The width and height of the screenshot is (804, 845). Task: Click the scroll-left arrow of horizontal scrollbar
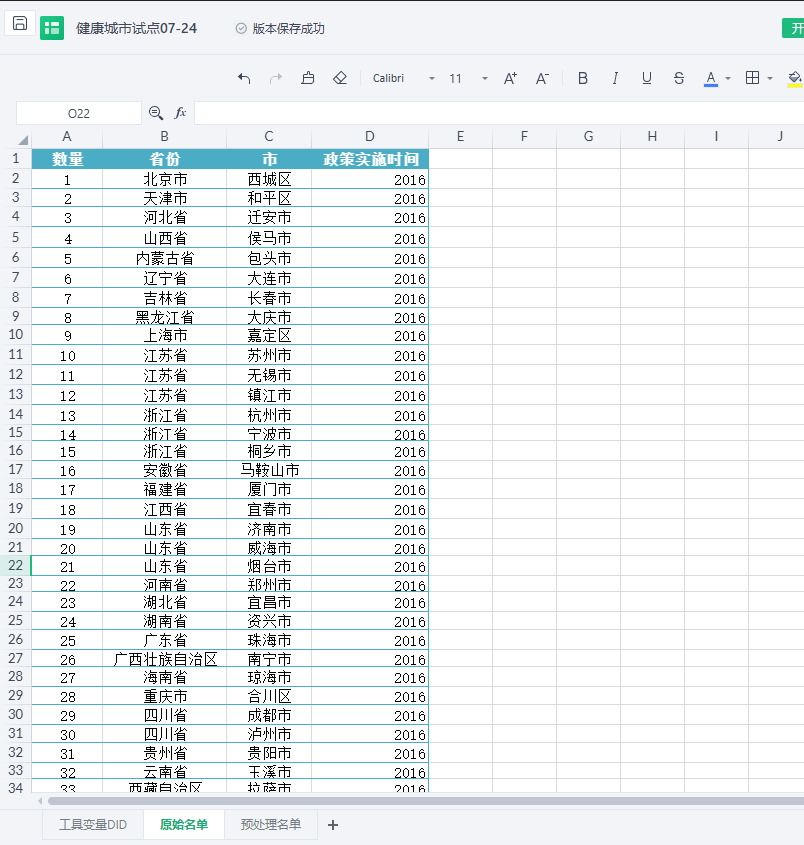pyautogui.click(x=40, y=801)
